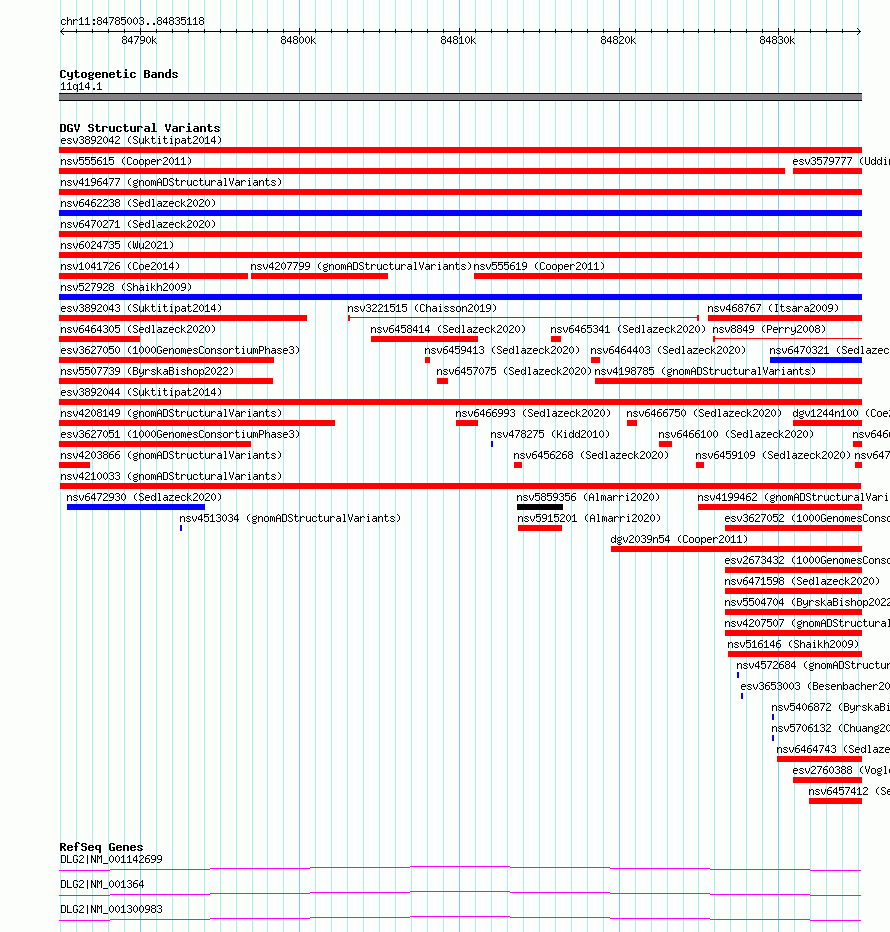890x932 pixels.
Task: Click the 84810k ruler position
Action: [x=458, y=40]
